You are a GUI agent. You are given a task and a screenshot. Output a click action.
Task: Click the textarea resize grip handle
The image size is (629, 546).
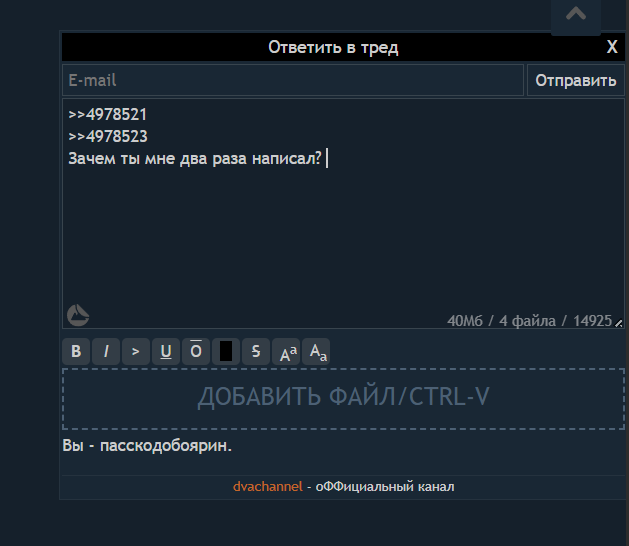click(x=619, y=323)
